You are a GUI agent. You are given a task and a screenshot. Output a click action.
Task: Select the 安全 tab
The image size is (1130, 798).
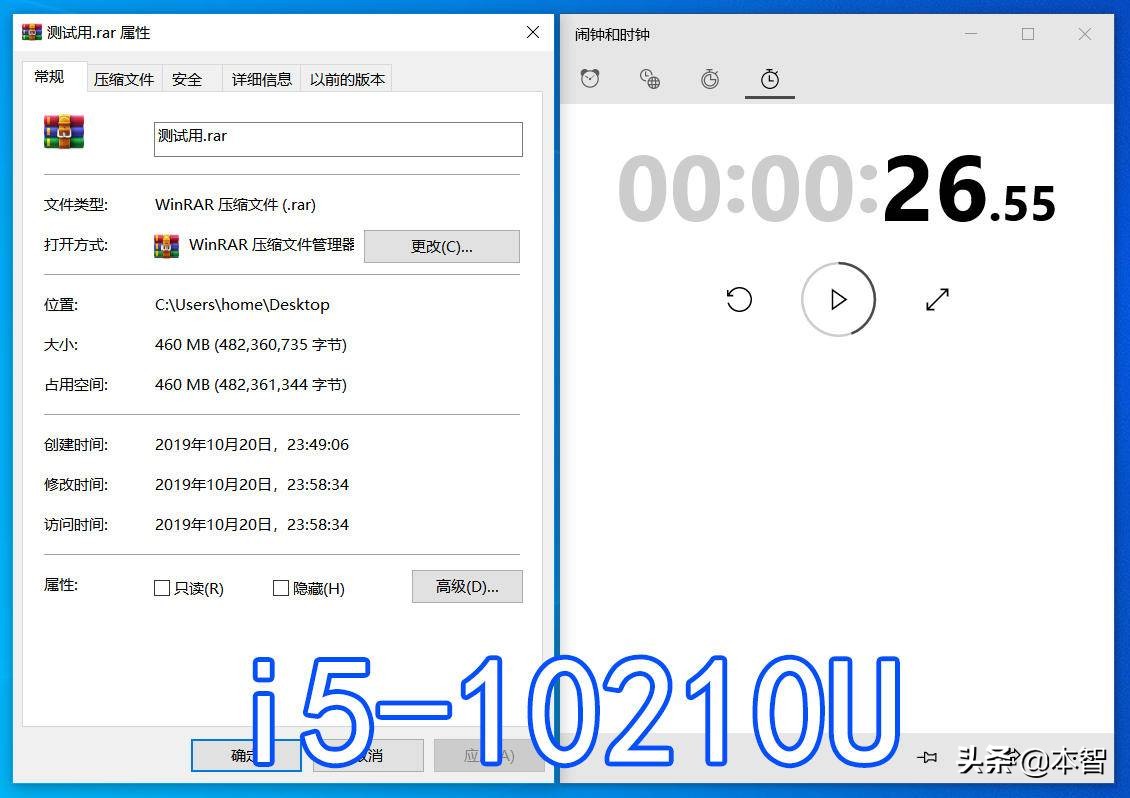pyautogui.click(x=187, y=78)
